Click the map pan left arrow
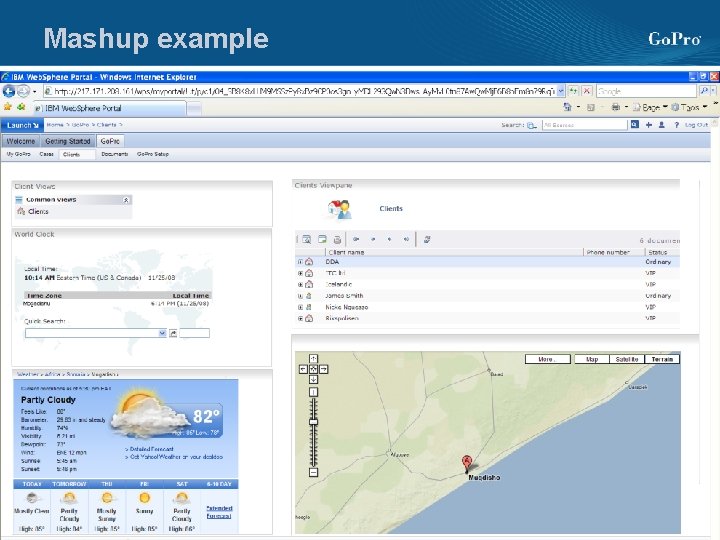 pyautogui.click(x=303, y=369)
